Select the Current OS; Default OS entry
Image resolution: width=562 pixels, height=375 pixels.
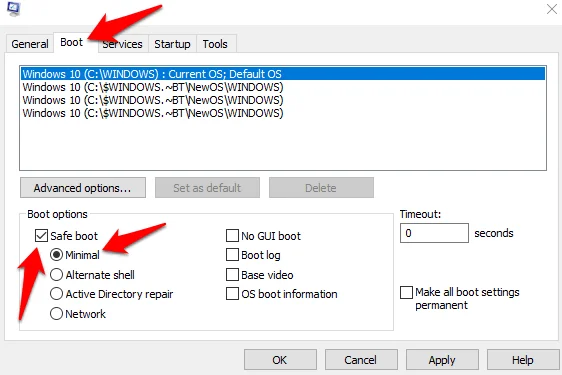click(x=283, y=74)
